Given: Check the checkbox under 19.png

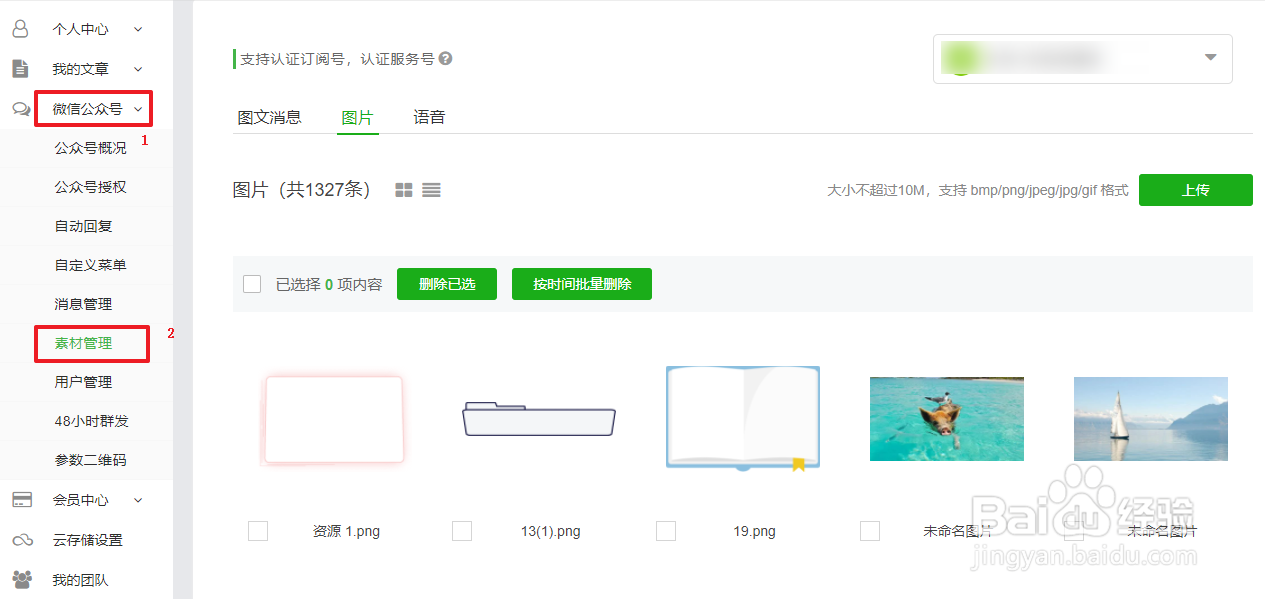Looking at the screenshot, I should pos(666,531).
